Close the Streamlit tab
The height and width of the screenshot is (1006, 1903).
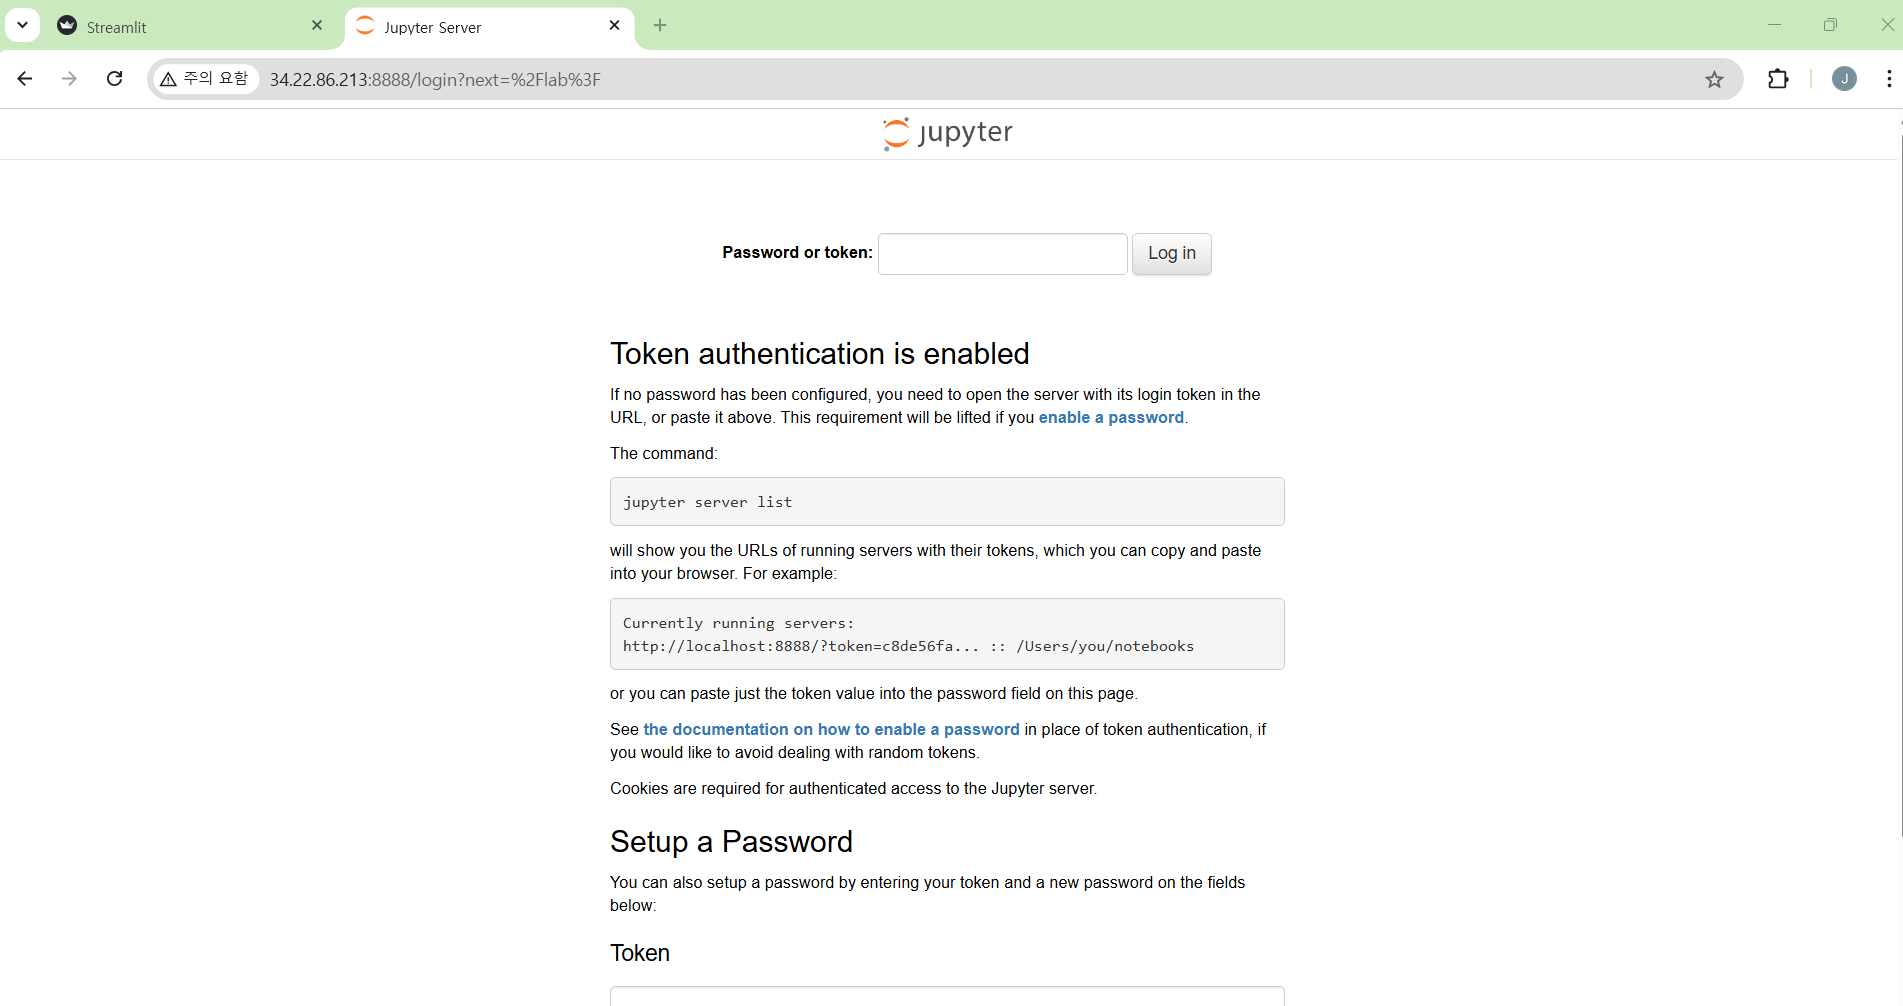(x=317, y=26)
